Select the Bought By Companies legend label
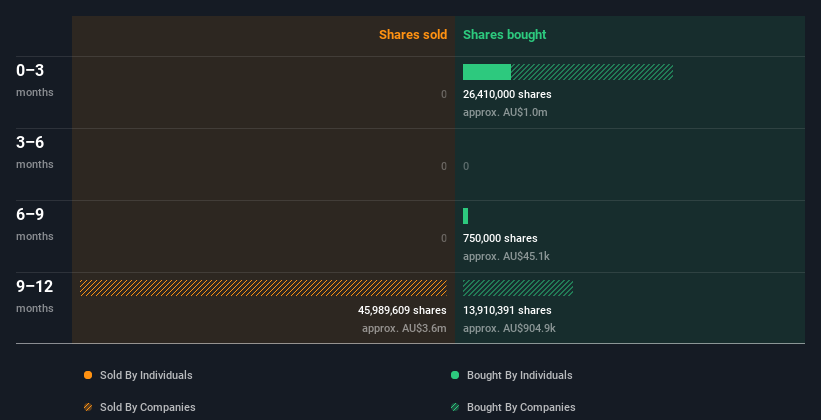821x420 pixels. [x=521, y=407]
